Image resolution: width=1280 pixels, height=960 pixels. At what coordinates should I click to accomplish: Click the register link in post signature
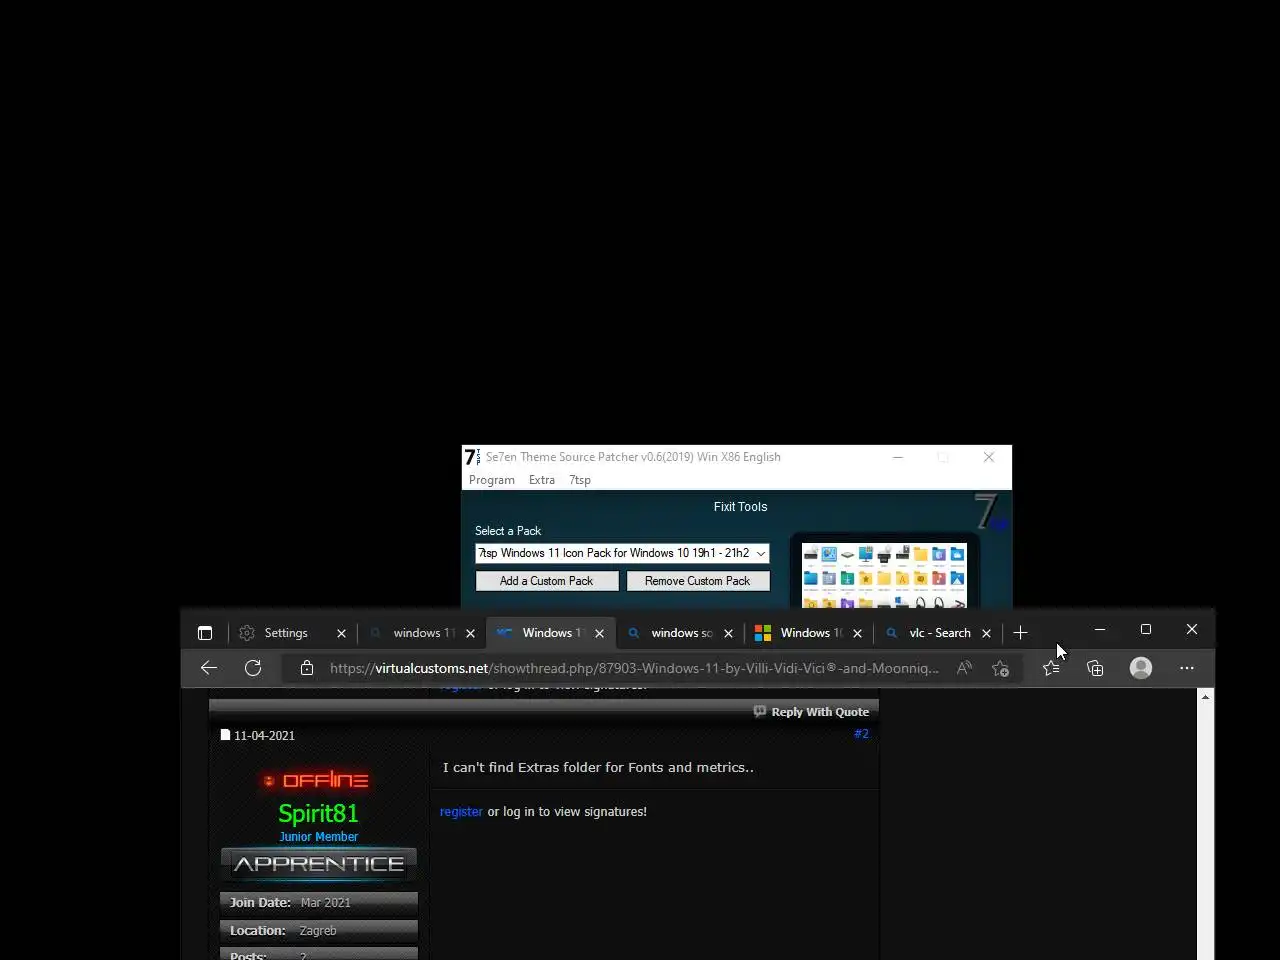[x=461, y=812]
